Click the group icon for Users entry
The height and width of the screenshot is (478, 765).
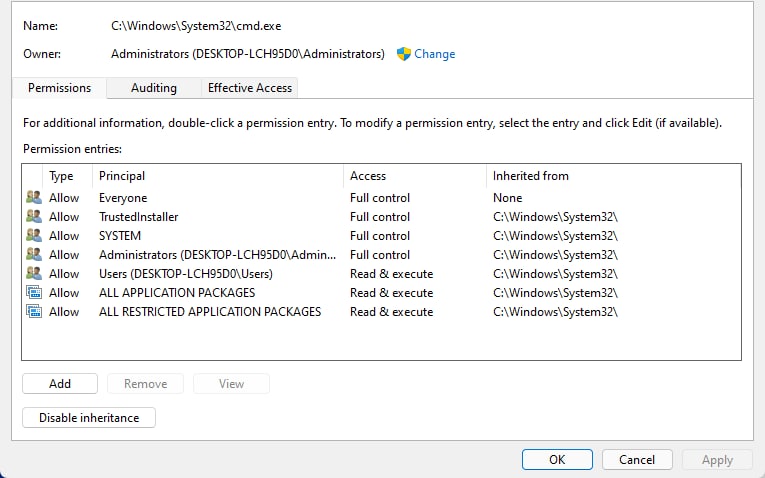click(x=34, y=273)
